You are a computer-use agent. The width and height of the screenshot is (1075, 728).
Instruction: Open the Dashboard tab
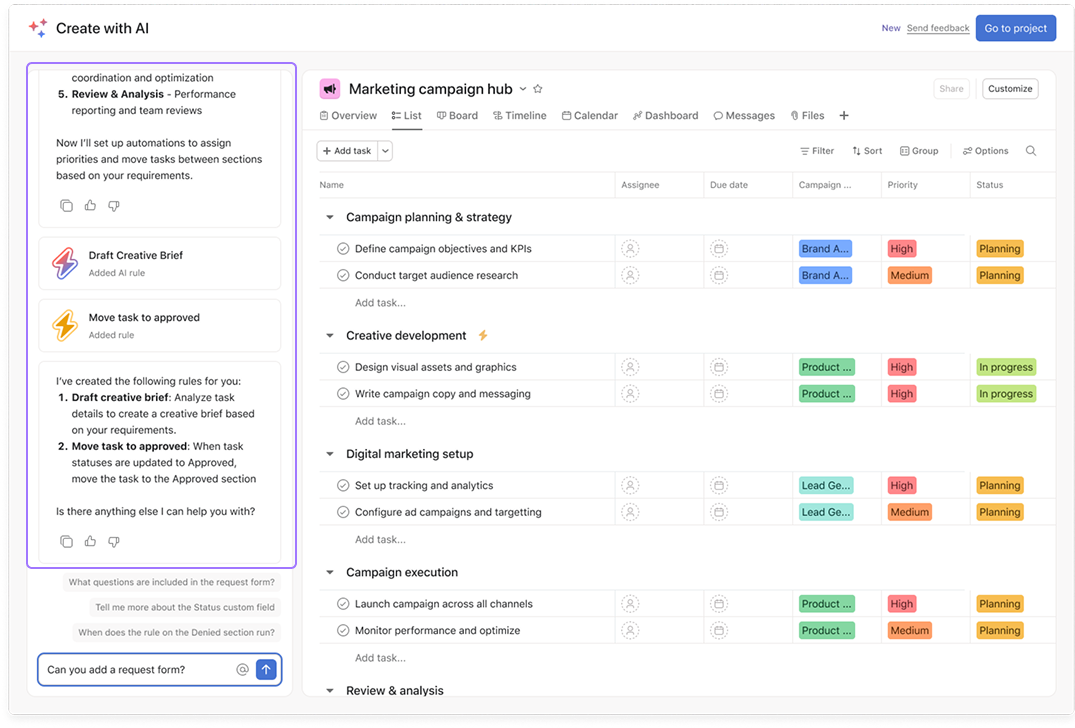[665, 116]
